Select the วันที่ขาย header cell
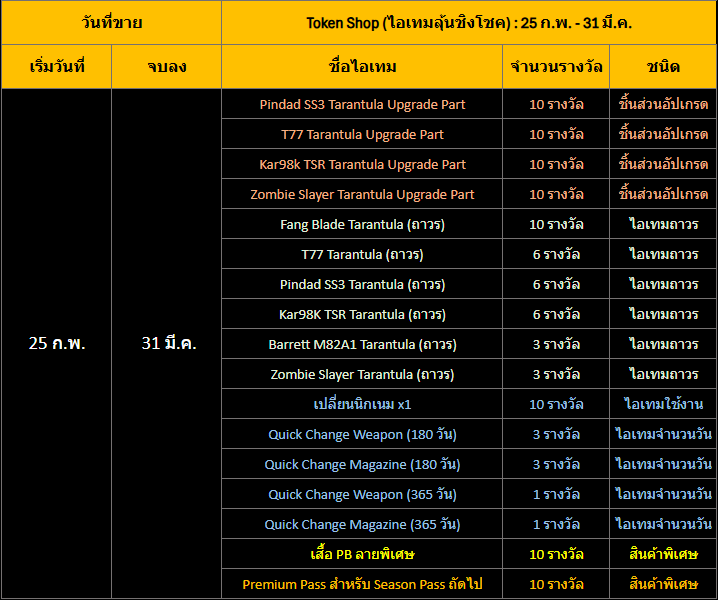 [111, 22]
